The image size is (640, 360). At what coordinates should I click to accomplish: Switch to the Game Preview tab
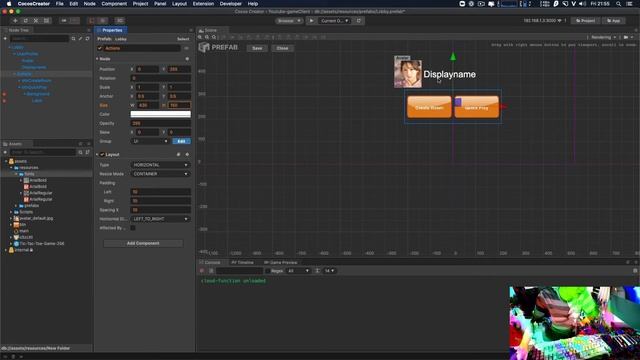(x=281, y=262)
